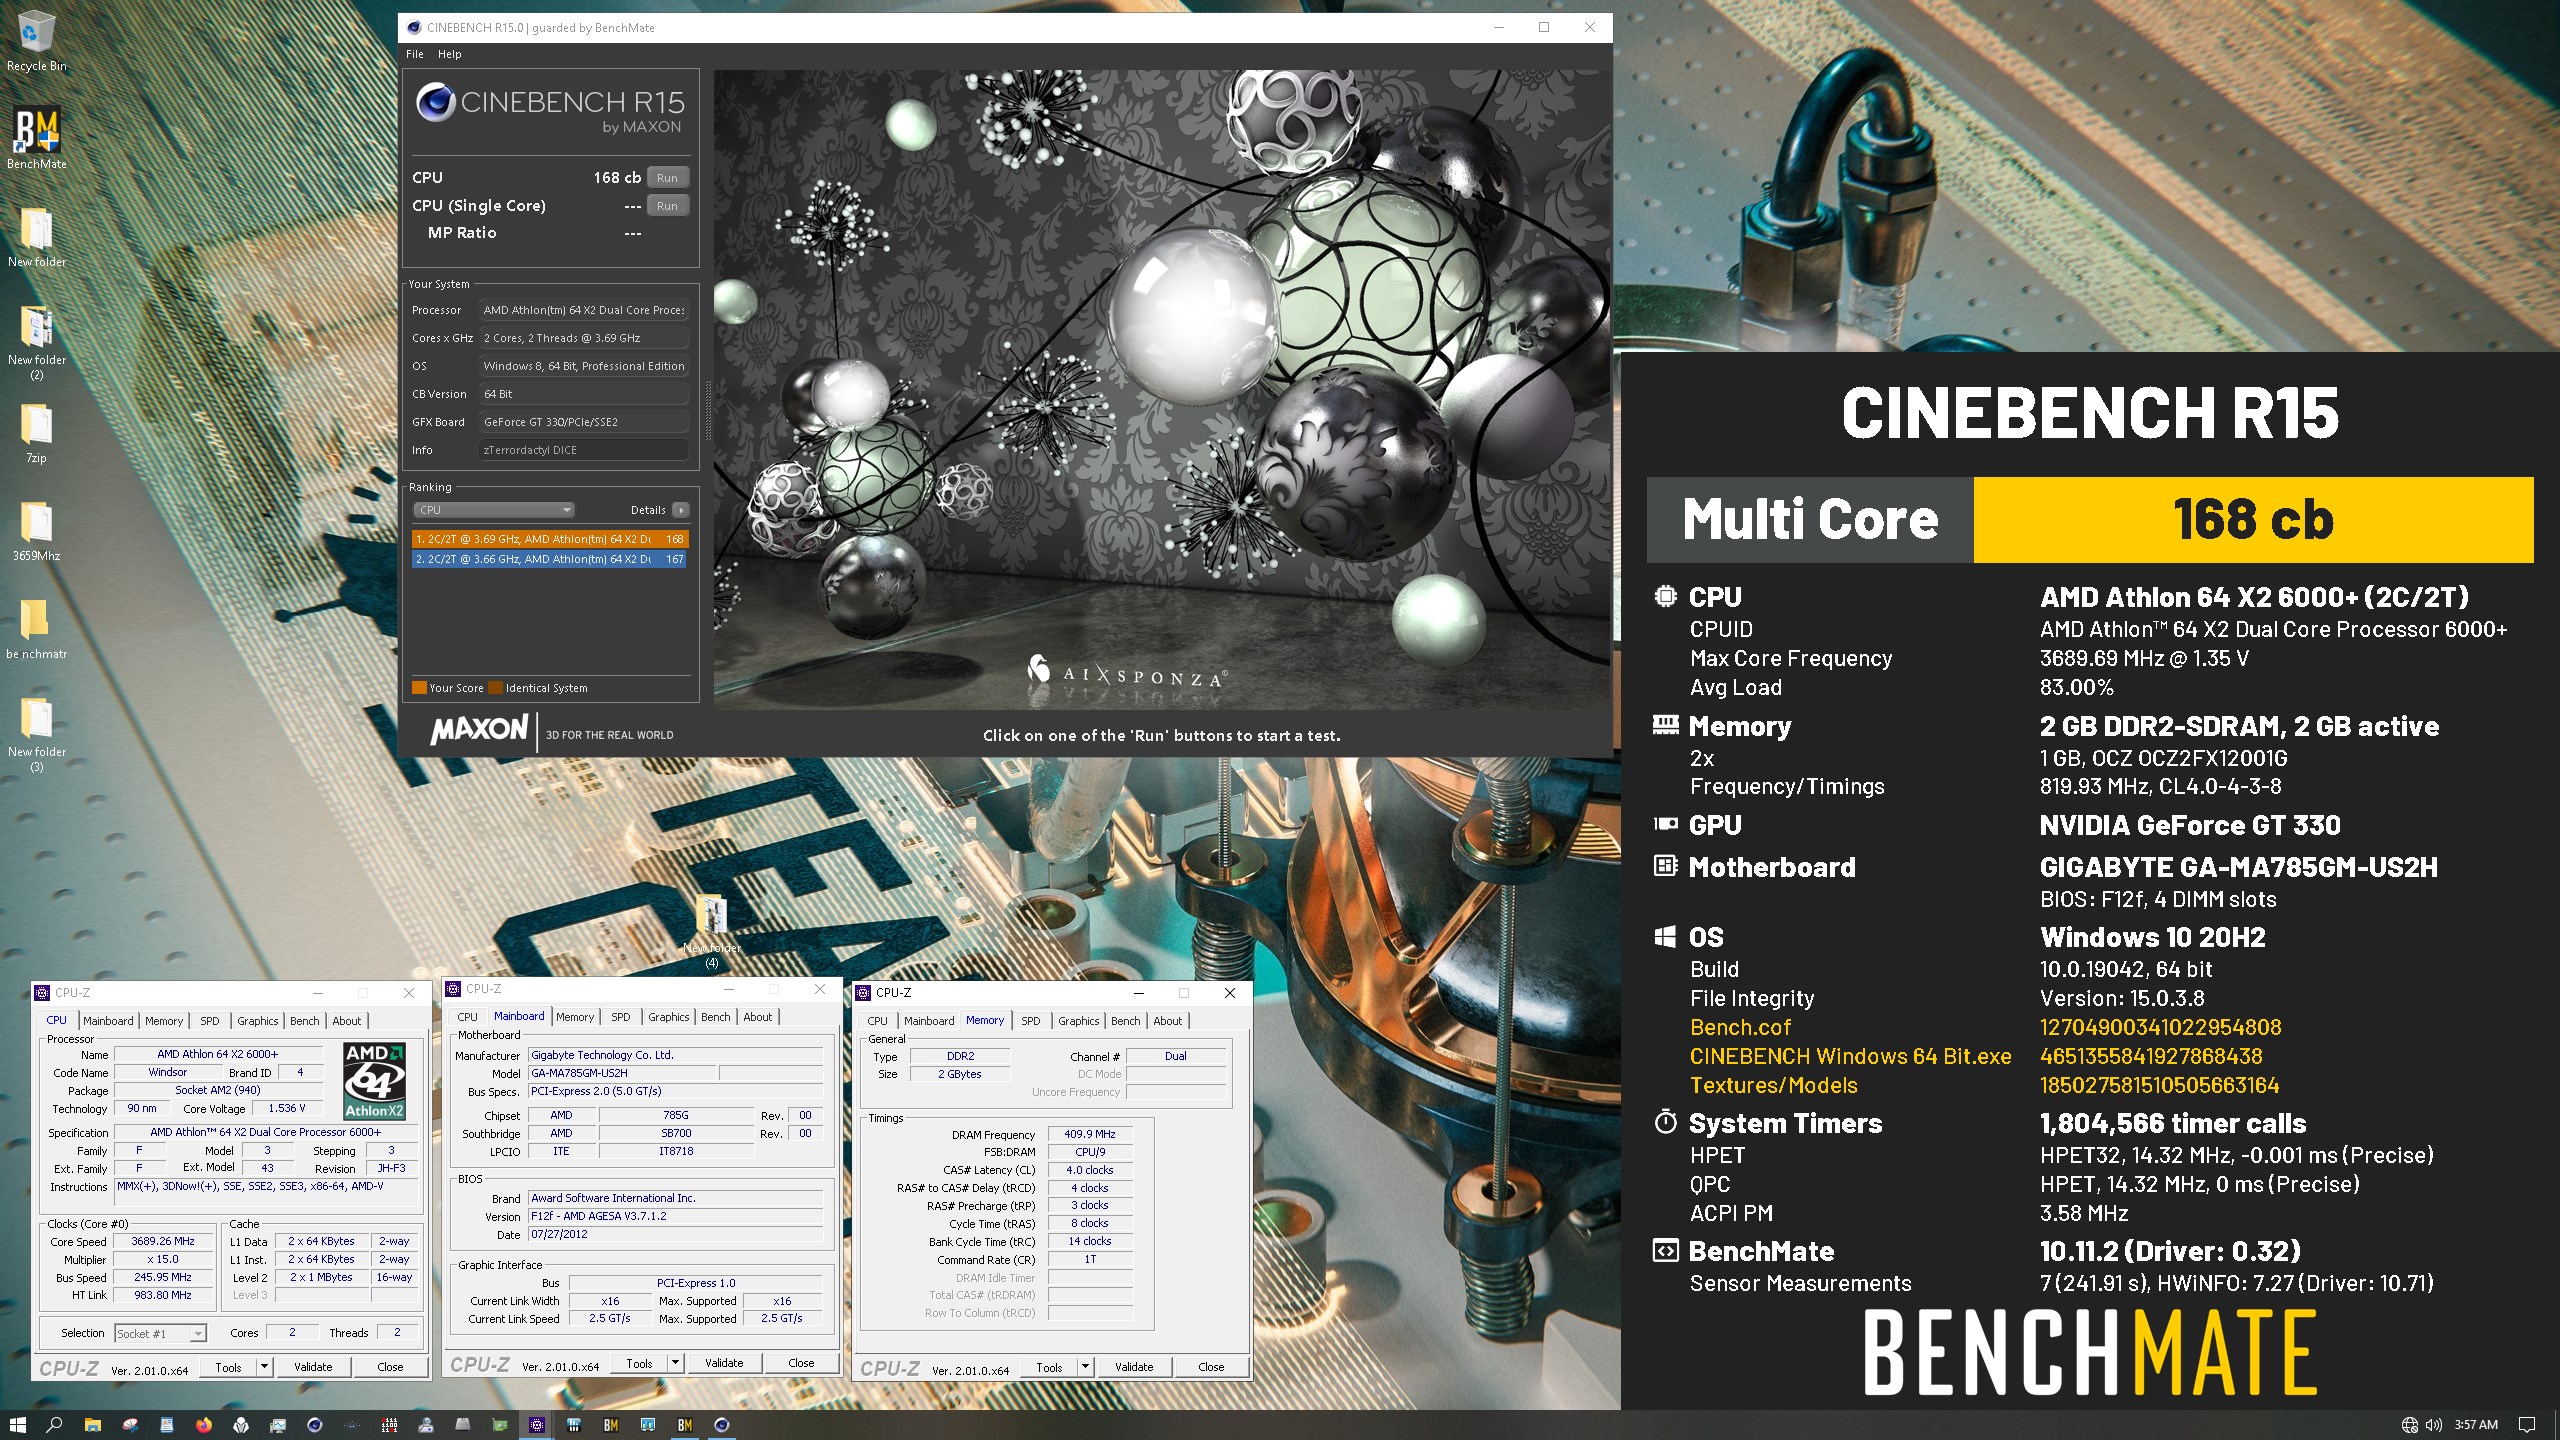Click Close in CPU-Z CPU window
Image resolution: width=2560 pixels, height=1440 pixels.
390,1366
